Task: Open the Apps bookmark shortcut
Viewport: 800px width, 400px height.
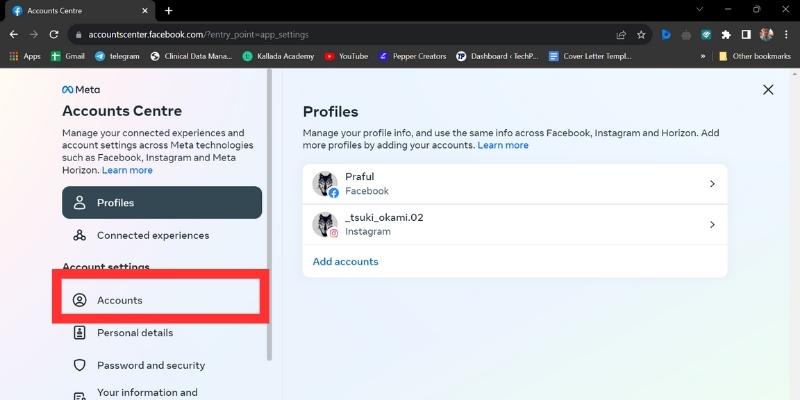Action: pyautogui.click(x=25, y=56)
